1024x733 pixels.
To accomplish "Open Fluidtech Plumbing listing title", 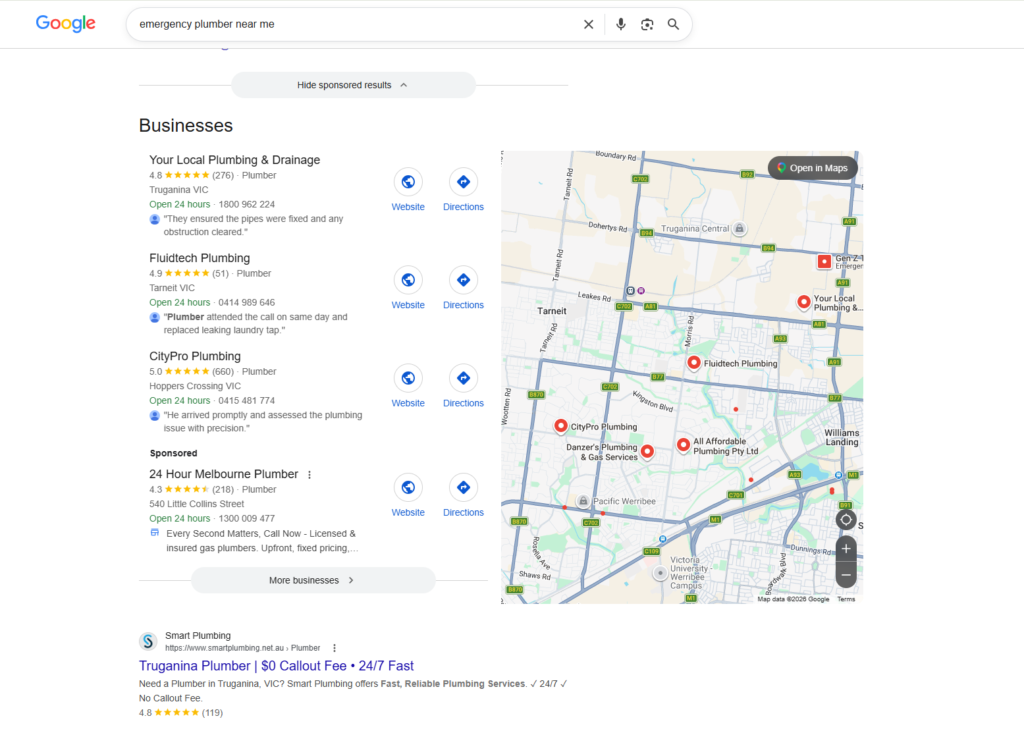I will click(199, 258).
